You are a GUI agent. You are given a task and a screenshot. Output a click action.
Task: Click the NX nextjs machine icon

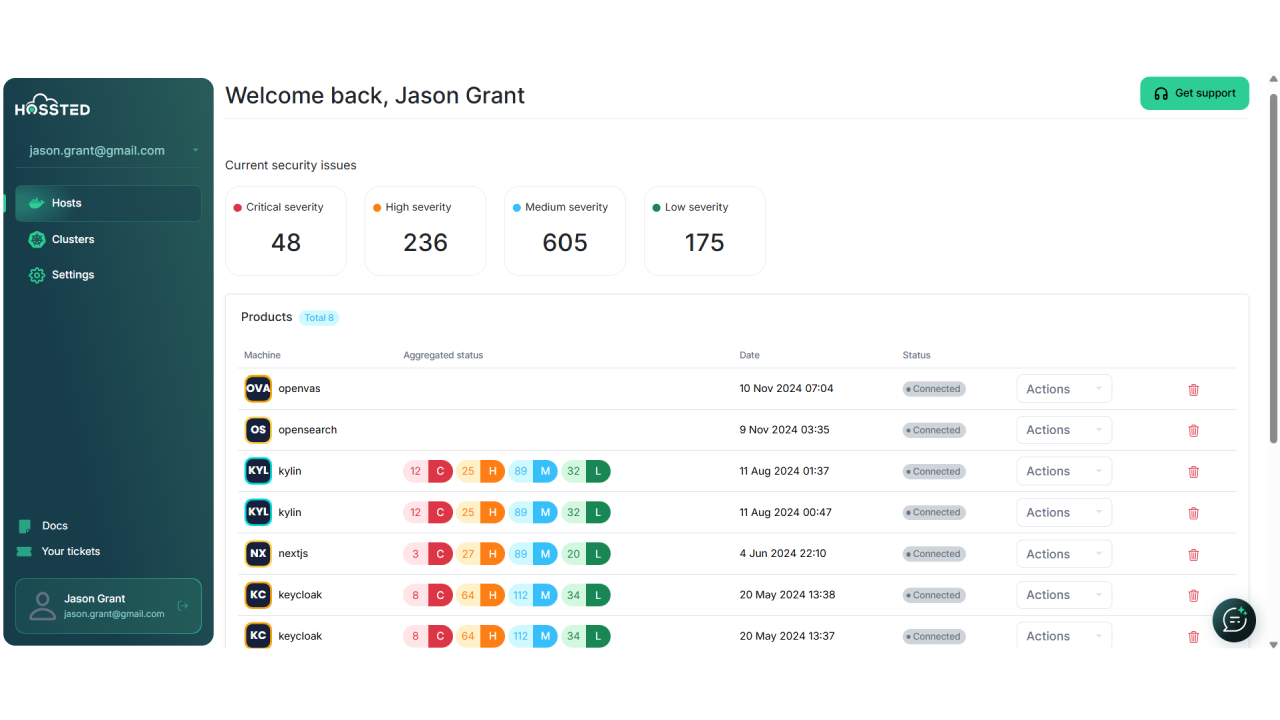258,554
